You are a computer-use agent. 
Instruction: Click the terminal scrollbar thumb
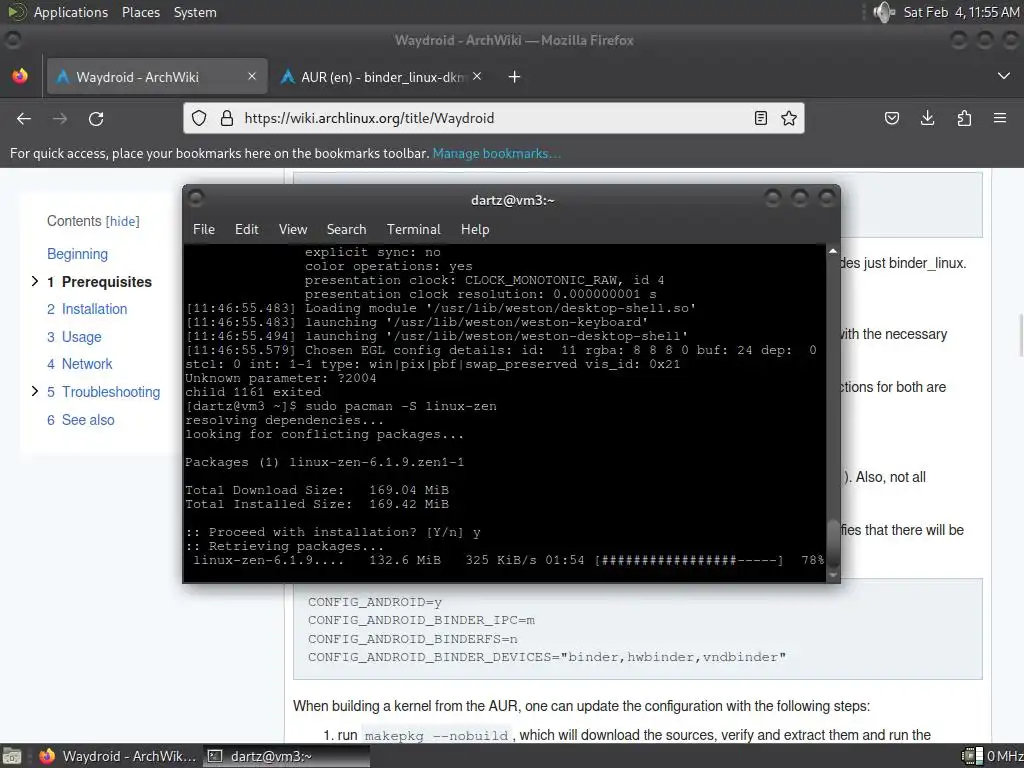833,543
